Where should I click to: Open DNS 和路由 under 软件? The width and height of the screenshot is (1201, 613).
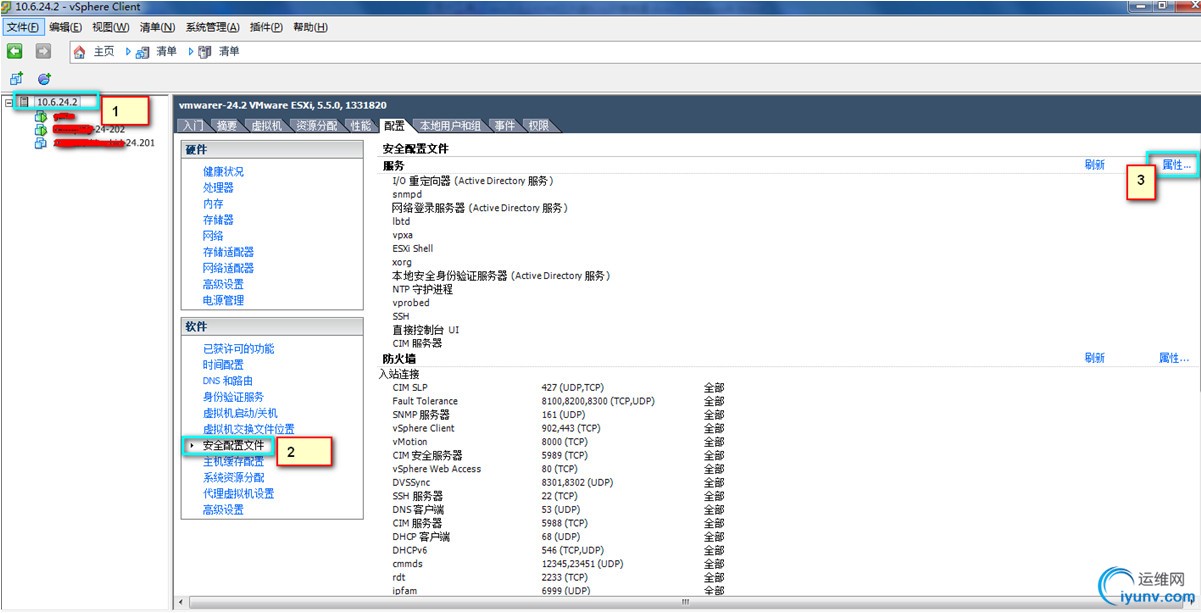[228, 381]
